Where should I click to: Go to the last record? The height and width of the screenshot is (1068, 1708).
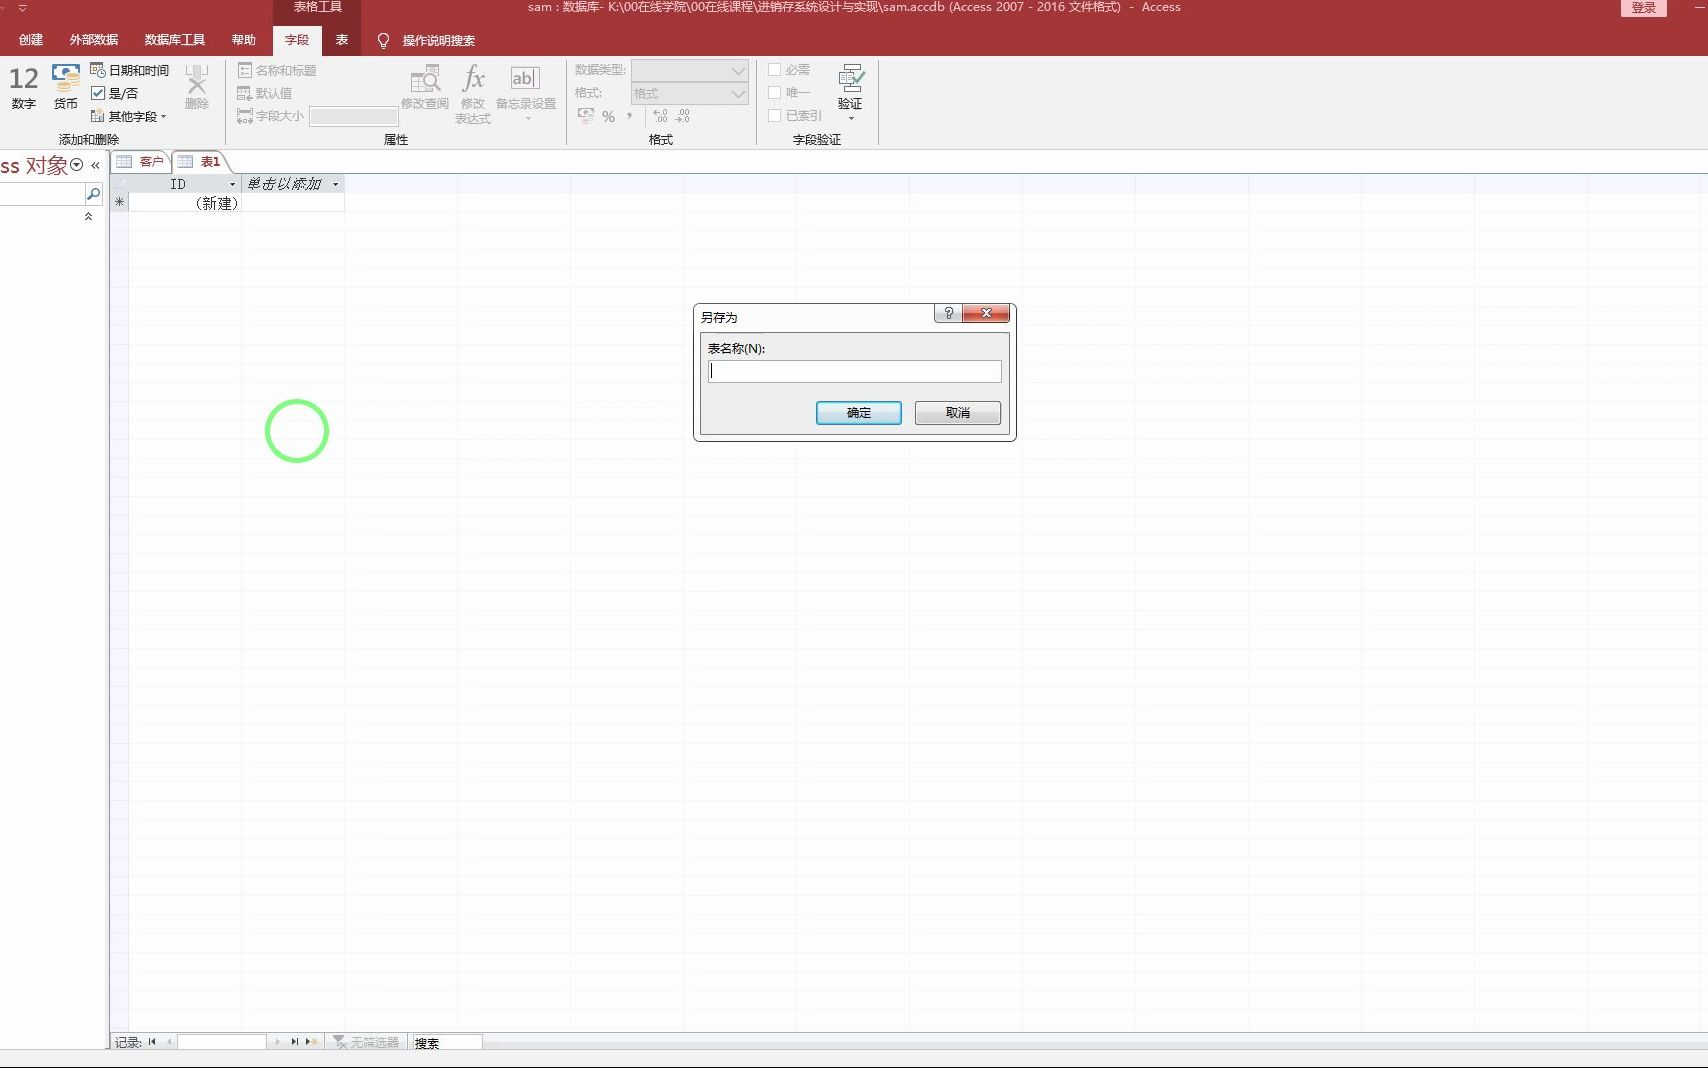tap(295, 1042)
